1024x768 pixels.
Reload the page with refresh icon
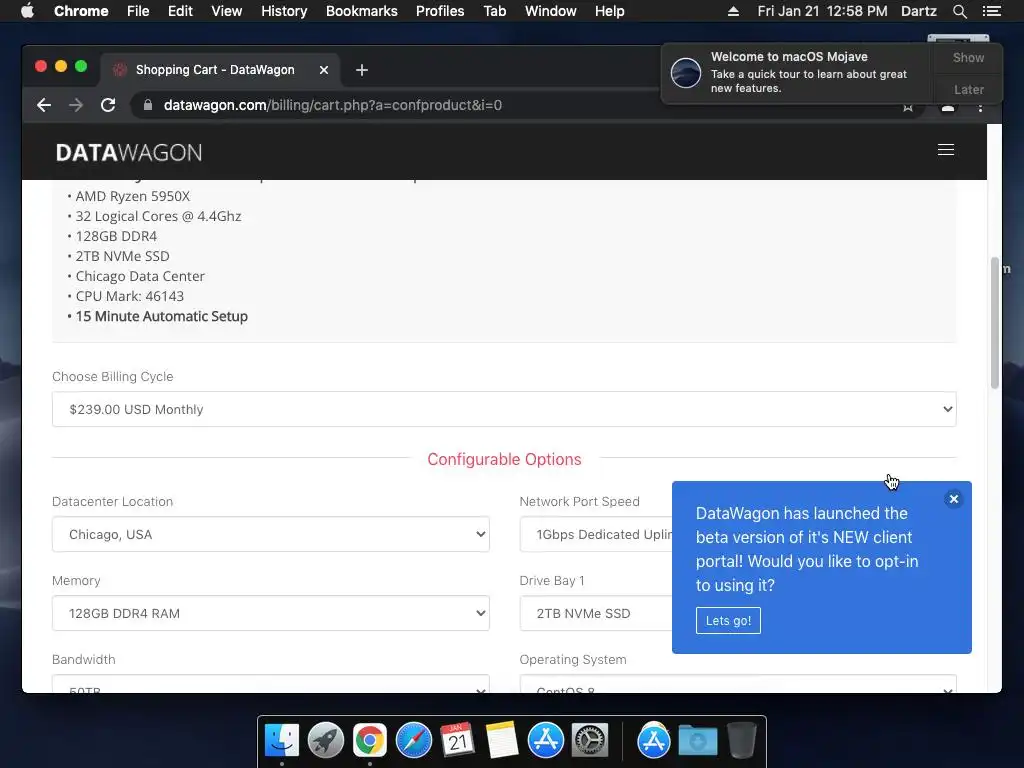(x=108, y=105)
